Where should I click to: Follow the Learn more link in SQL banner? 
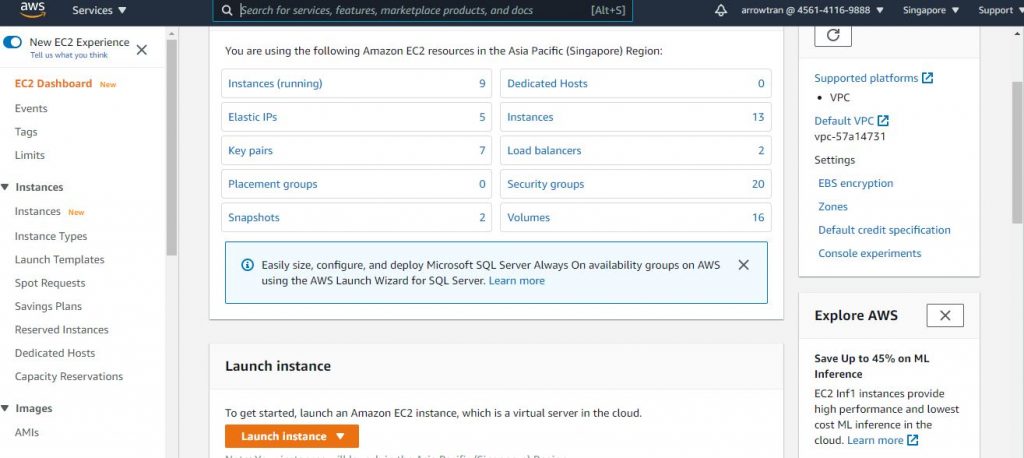click(x=517, y=281)
